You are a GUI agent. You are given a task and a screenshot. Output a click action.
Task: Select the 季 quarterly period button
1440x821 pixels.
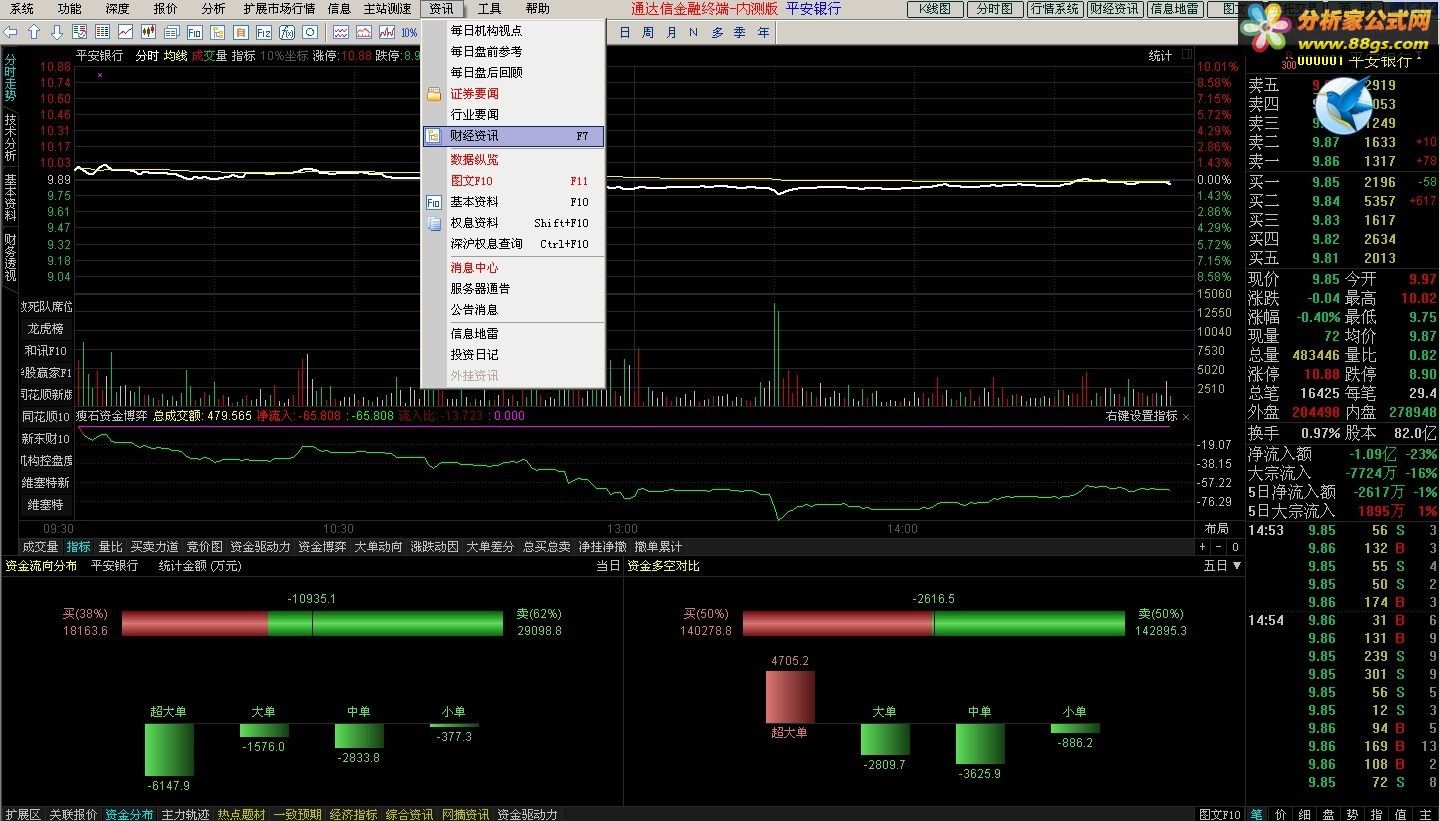(739, 32)
